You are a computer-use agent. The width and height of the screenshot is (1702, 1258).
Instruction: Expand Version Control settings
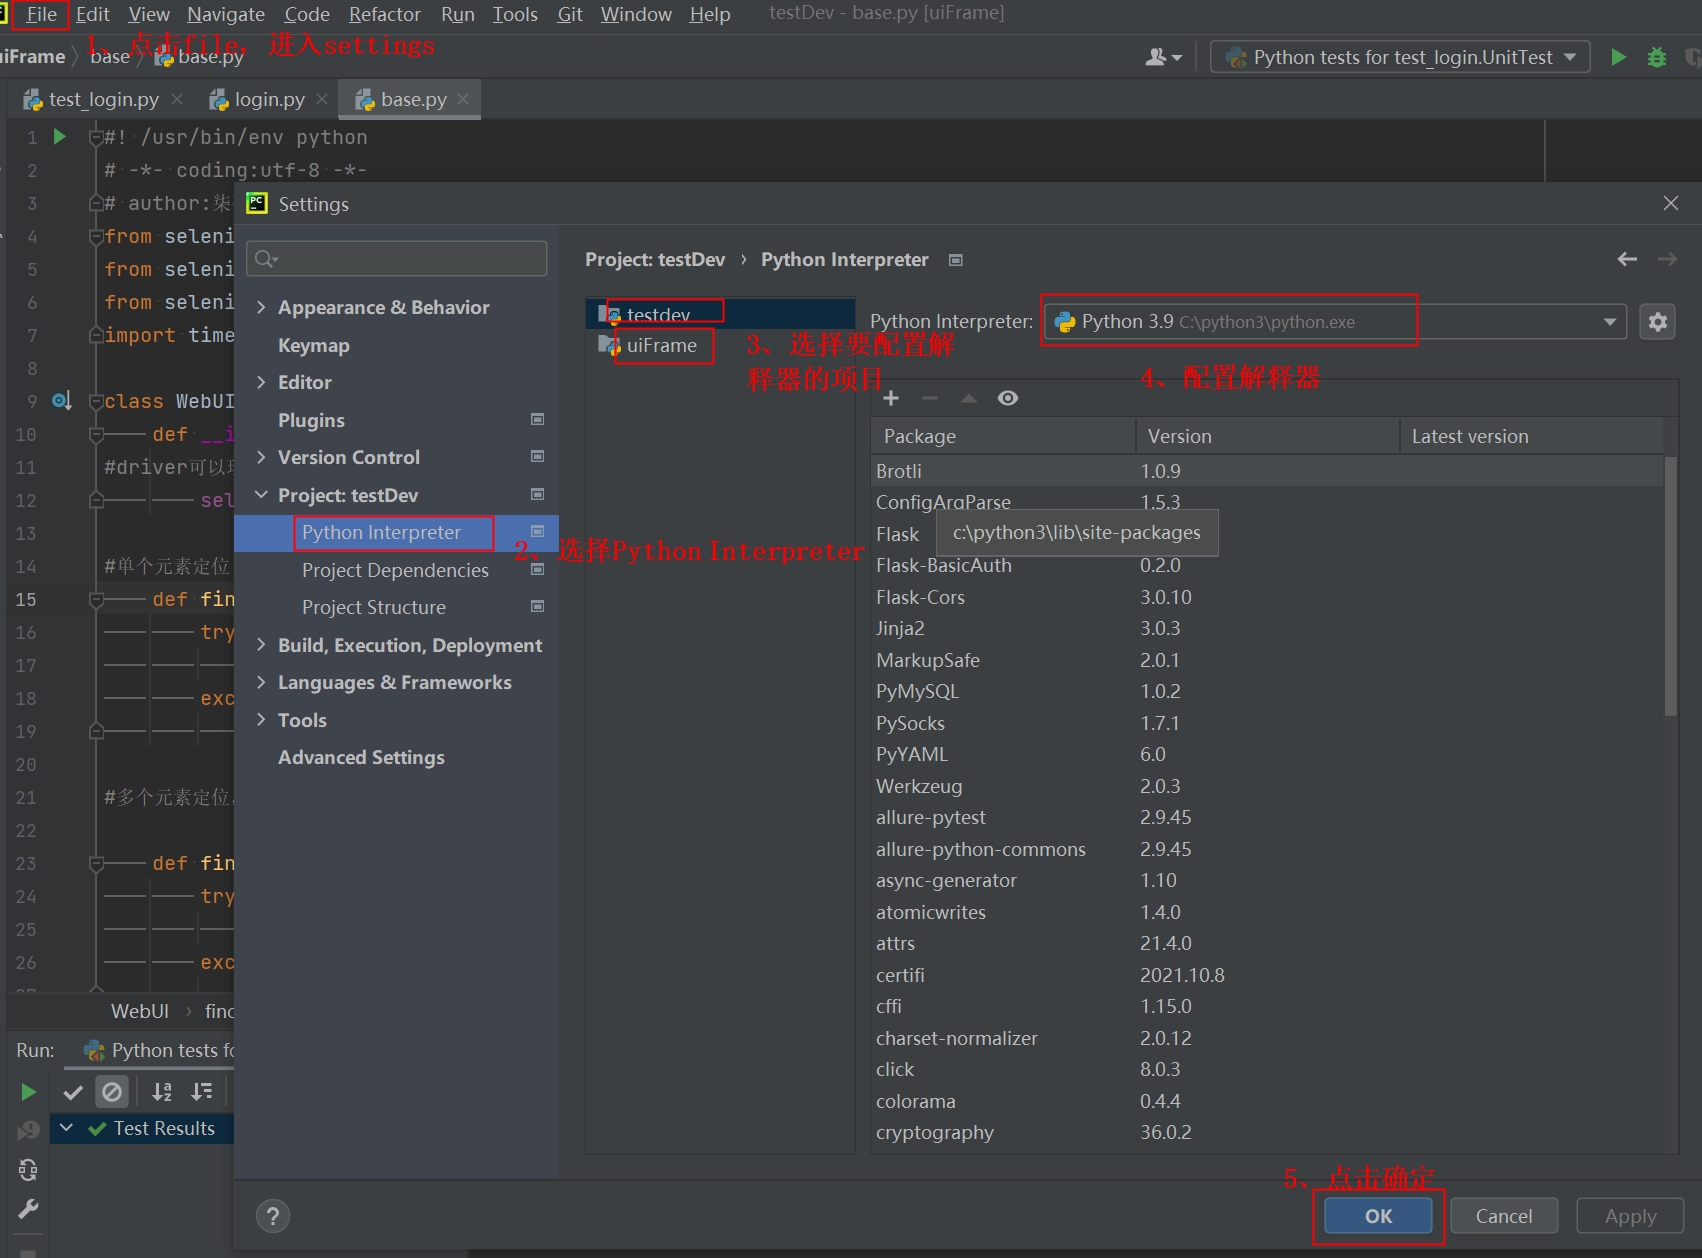click(x=261, y=457)
